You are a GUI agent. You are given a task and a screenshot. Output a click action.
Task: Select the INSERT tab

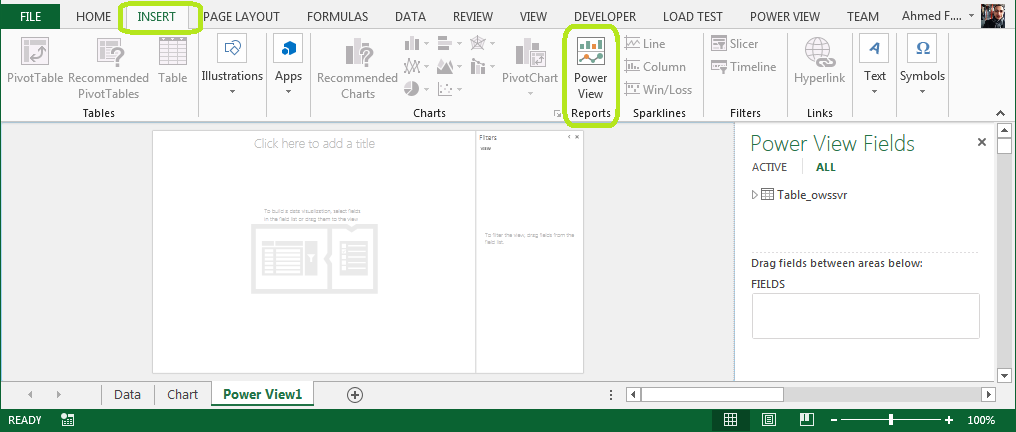click(156, 17)
